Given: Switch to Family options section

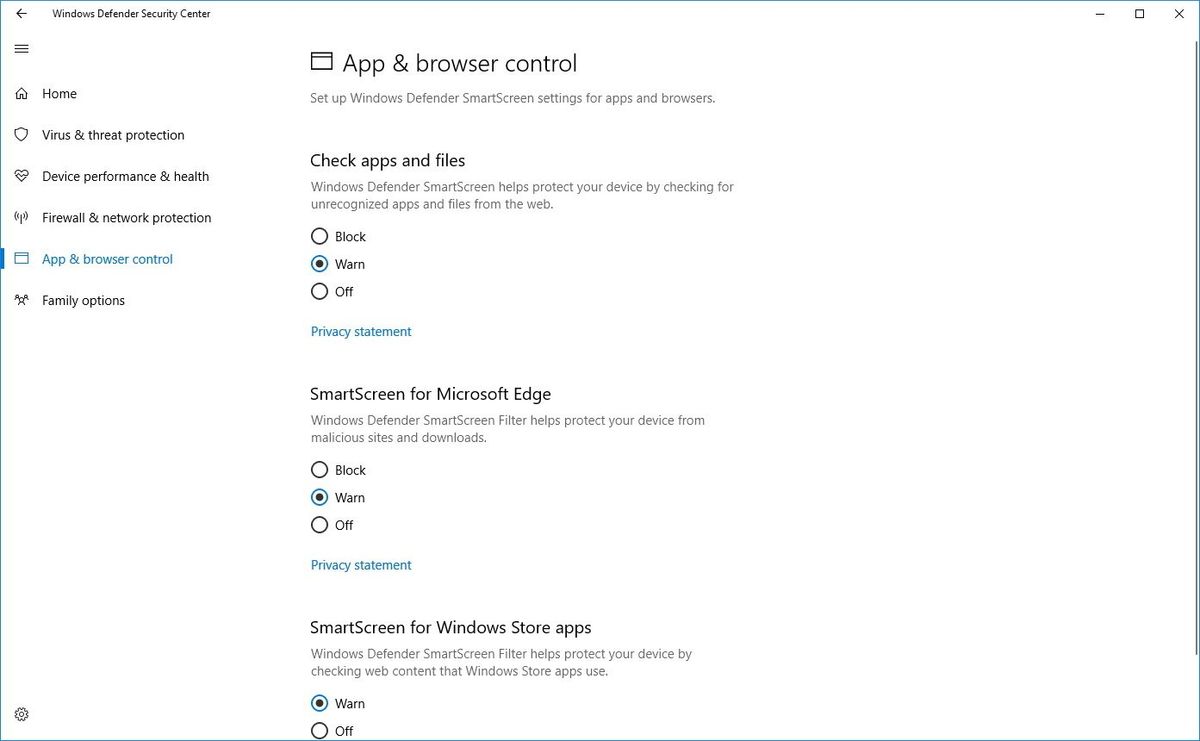Looking at the screenshot, I should click(x=83, y=300).
